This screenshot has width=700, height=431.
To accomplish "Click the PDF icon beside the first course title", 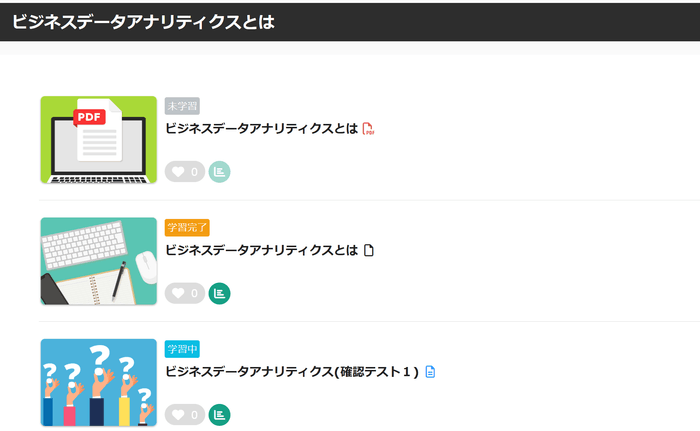I will (368, 129).
